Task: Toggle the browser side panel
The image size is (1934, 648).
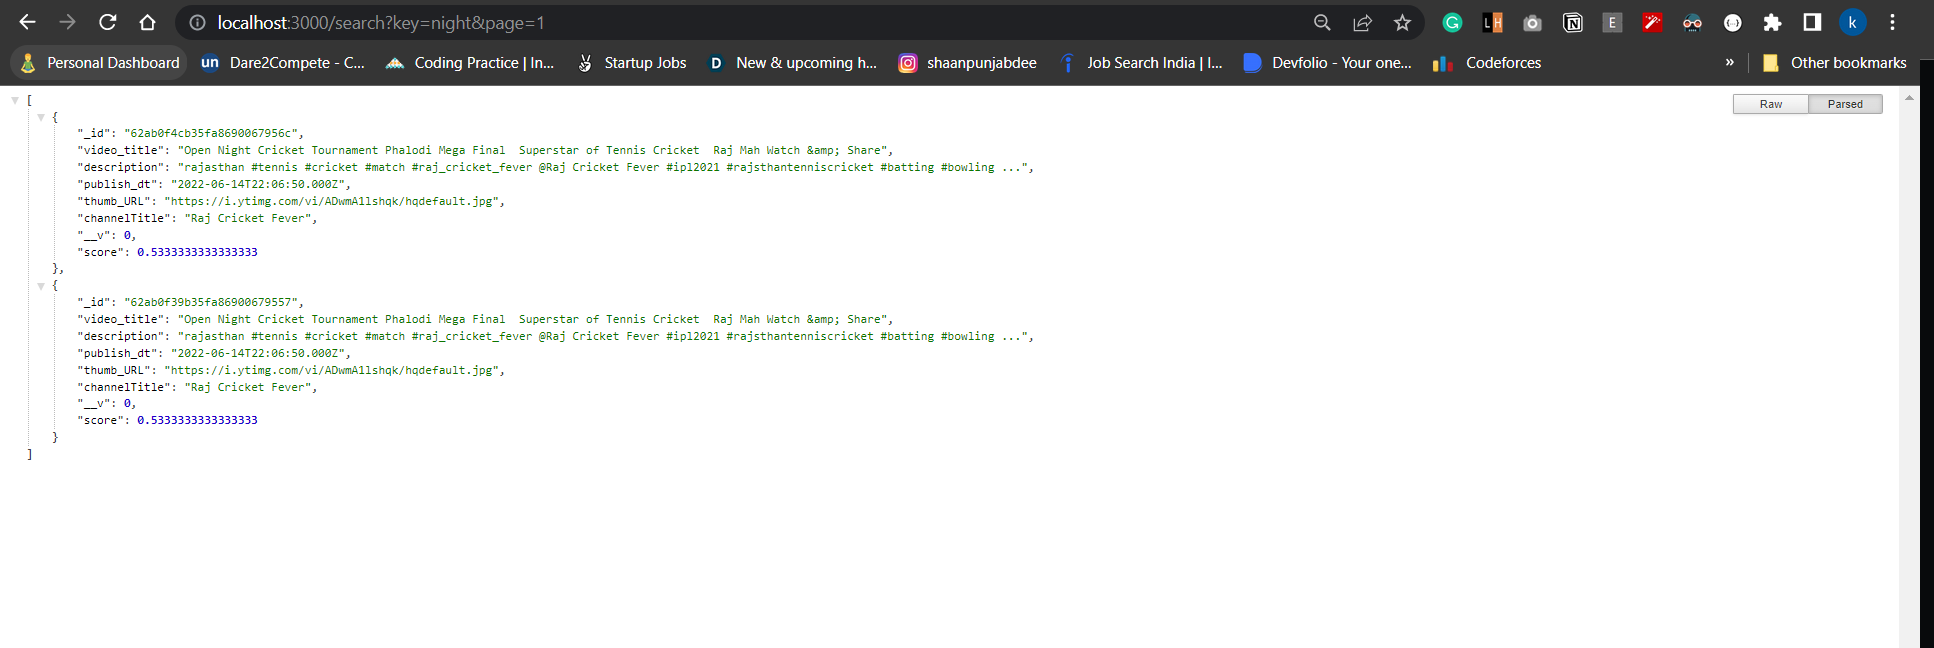Action: 1812,23
